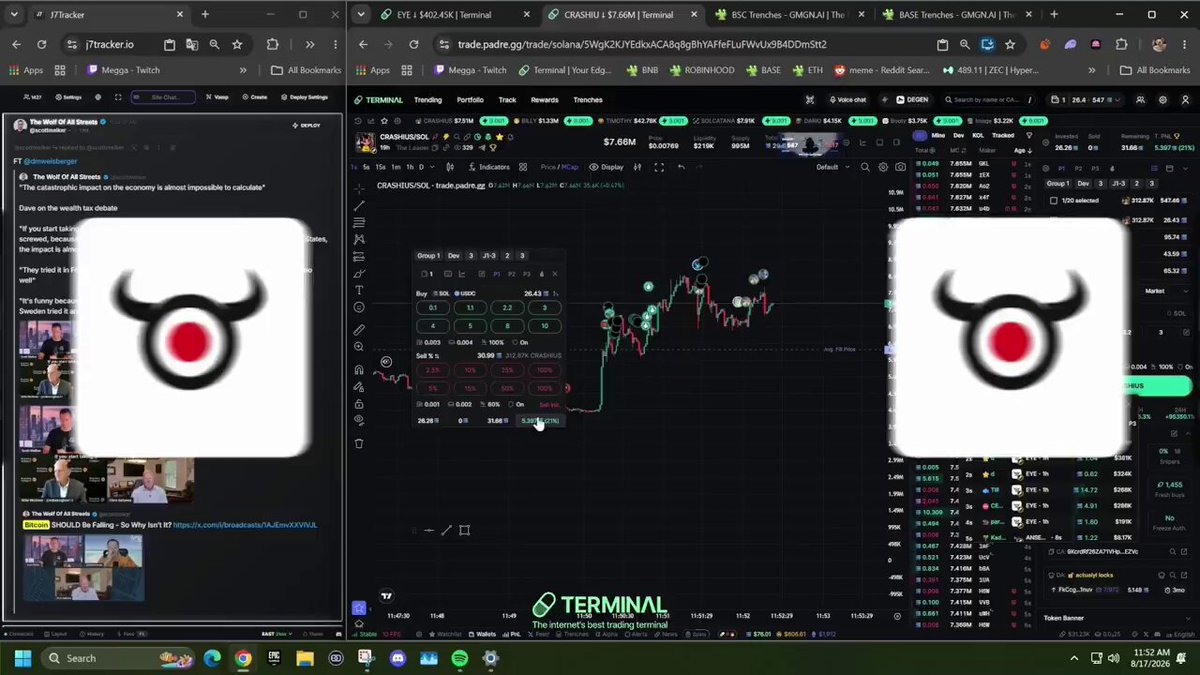Toggle the On switch in Buy settings row
The width and height of the screenshot is (1200, 675).
(519, 342)
